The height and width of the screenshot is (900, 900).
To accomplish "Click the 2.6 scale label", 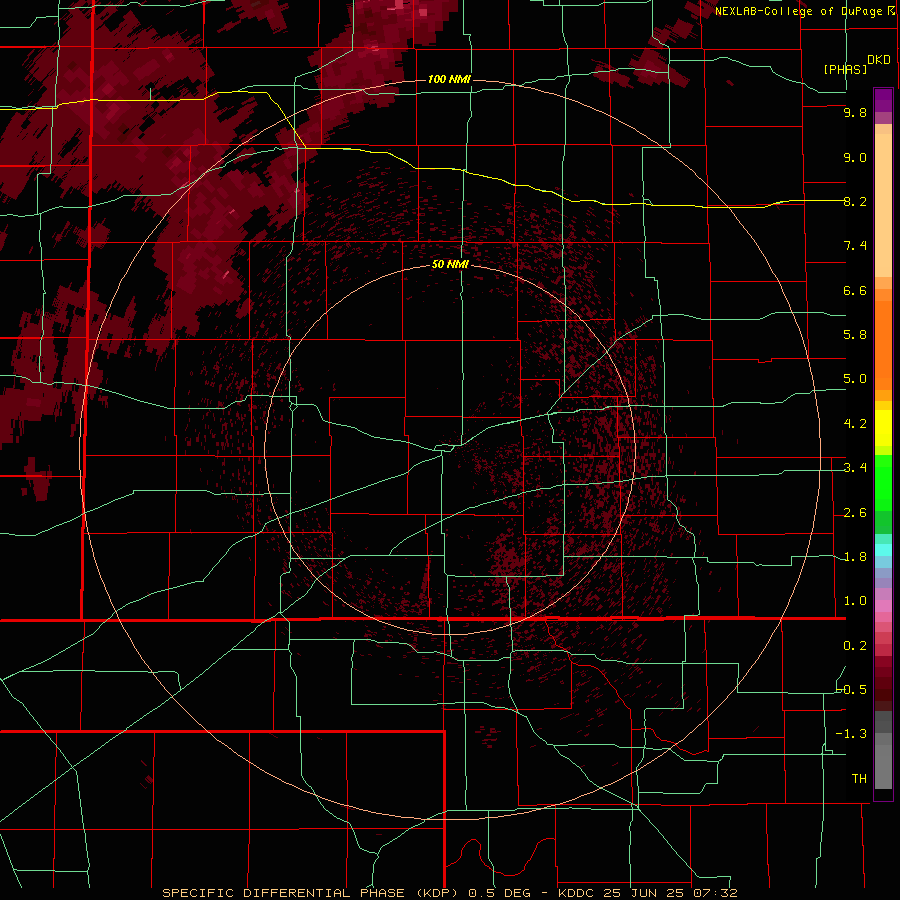I will [855, 513].
